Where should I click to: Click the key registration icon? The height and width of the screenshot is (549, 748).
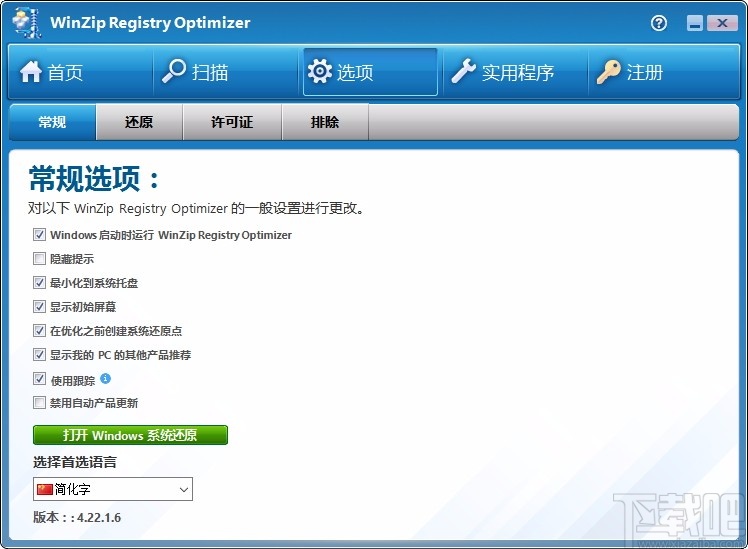[609, 72]
